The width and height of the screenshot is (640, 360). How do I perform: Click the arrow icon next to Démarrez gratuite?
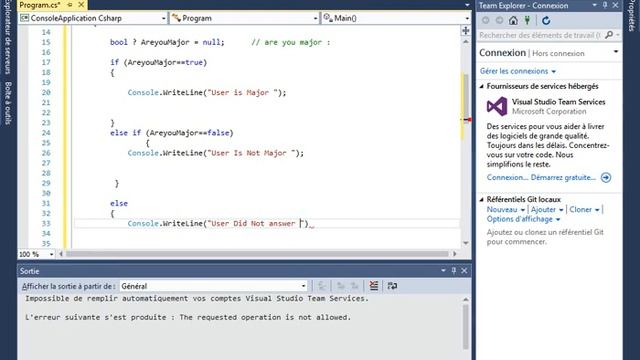point(606,178)
